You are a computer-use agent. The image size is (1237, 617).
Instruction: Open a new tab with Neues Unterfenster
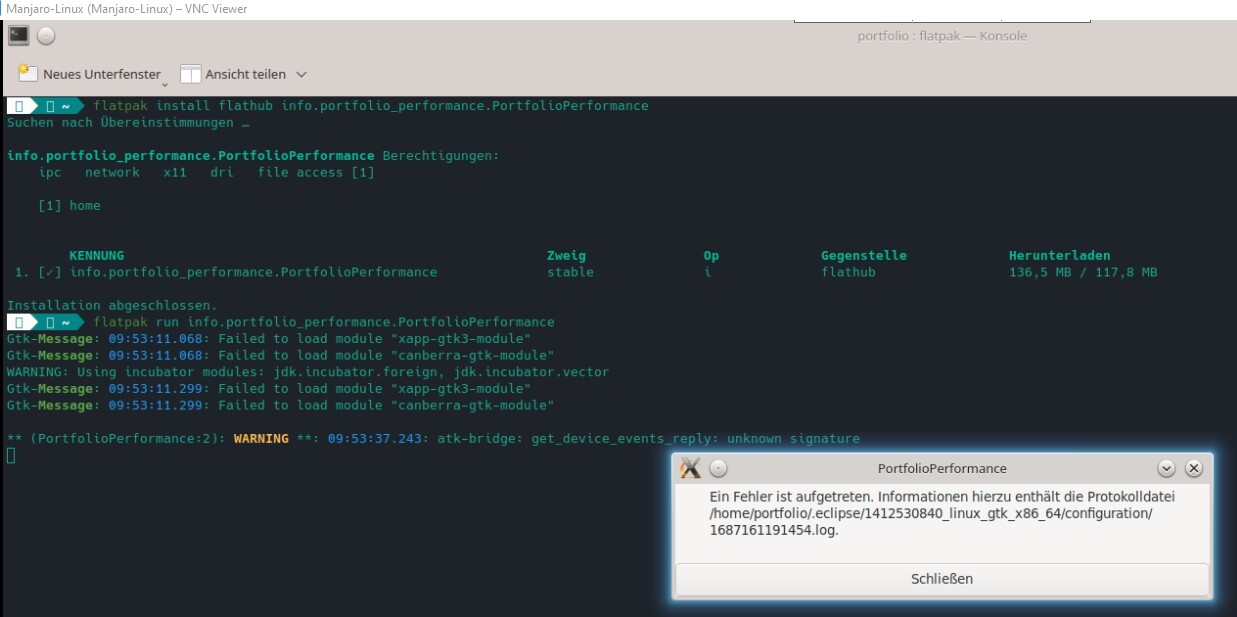[89, 74]
